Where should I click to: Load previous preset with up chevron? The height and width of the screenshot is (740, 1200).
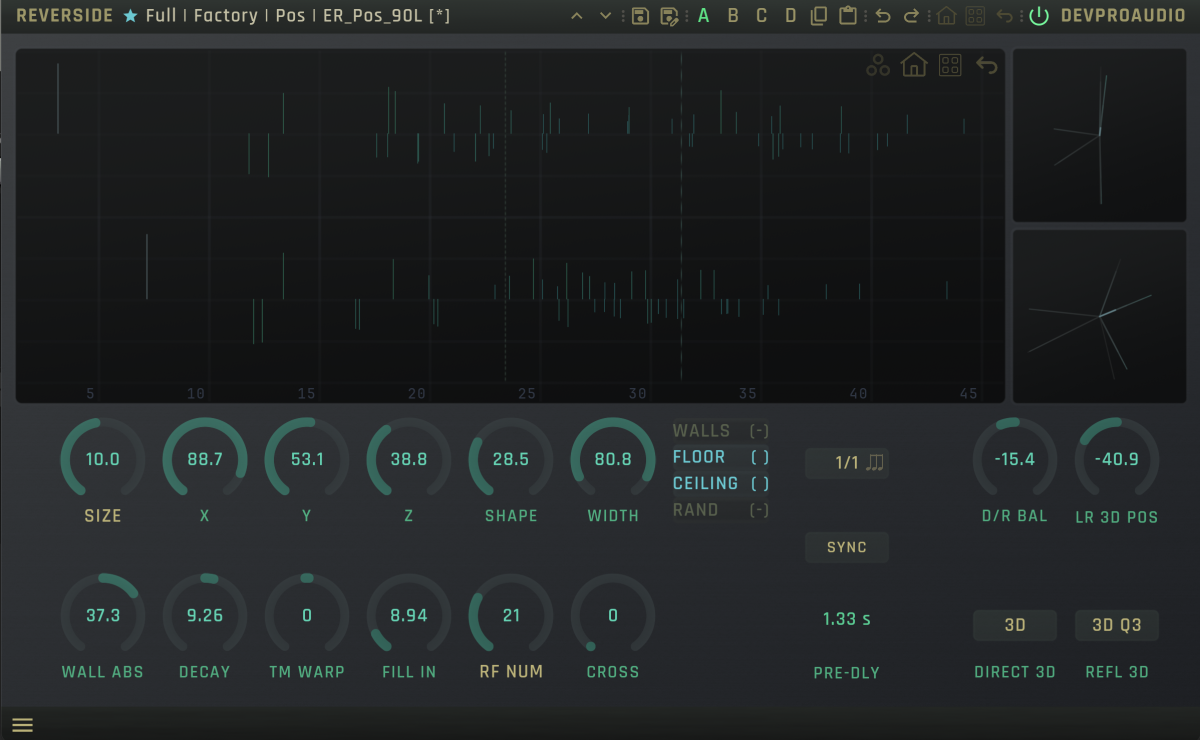point(576,16)
